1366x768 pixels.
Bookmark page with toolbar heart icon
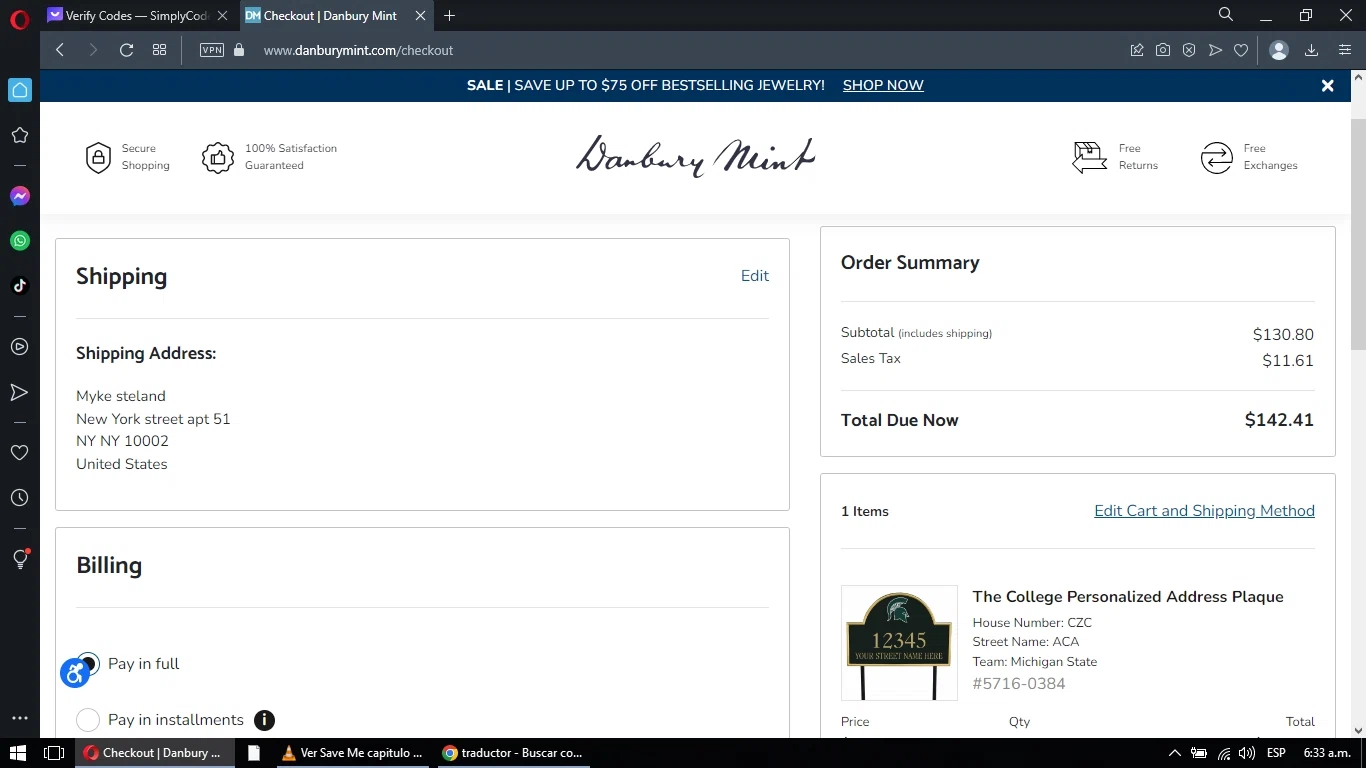[1241, 50]
